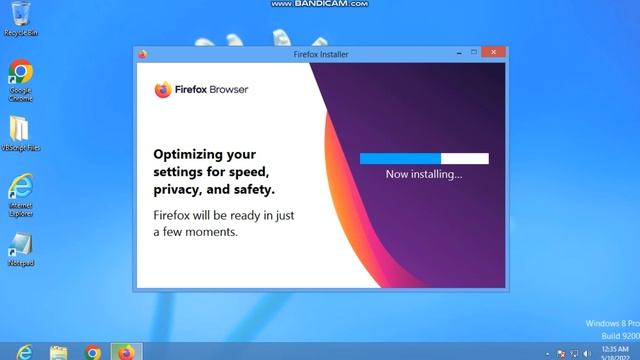
Task: Click the "Optimizing your settings" heading
Action: coord(214,172)
